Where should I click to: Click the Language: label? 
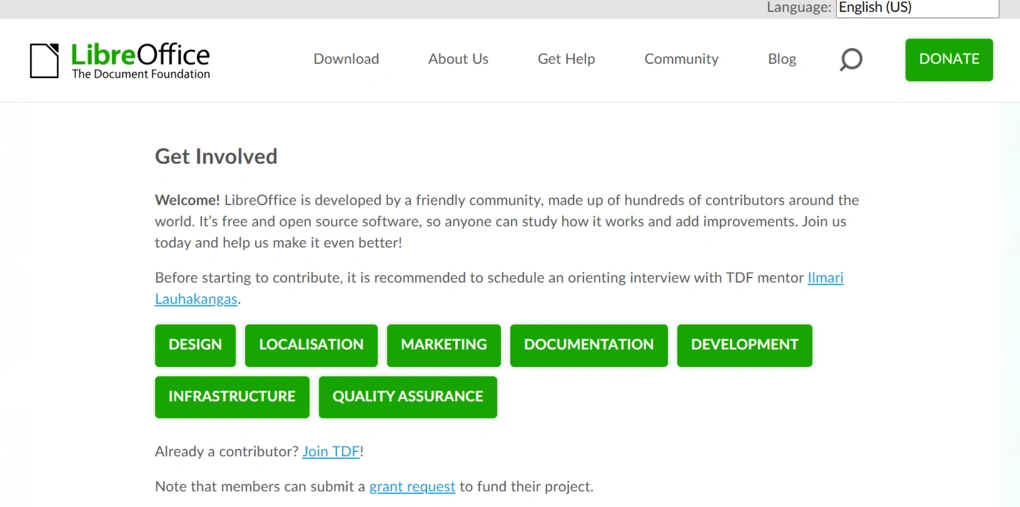[x=799, y=8]
